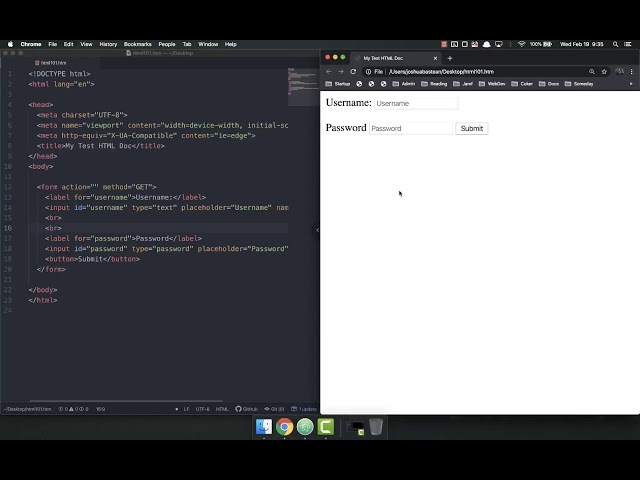Screen dimensions: 640x480
Task: Open the People menu
Action: pos(167,44)
